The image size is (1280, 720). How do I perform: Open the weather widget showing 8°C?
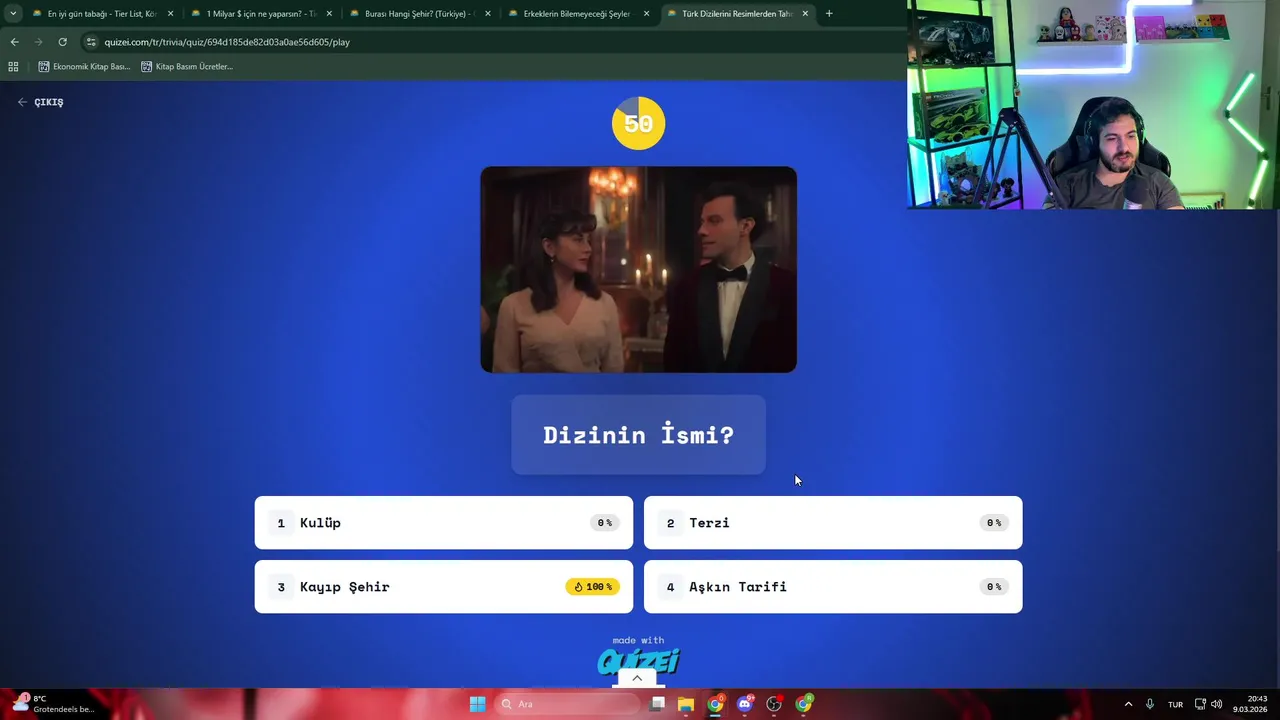tap(52, 703)
